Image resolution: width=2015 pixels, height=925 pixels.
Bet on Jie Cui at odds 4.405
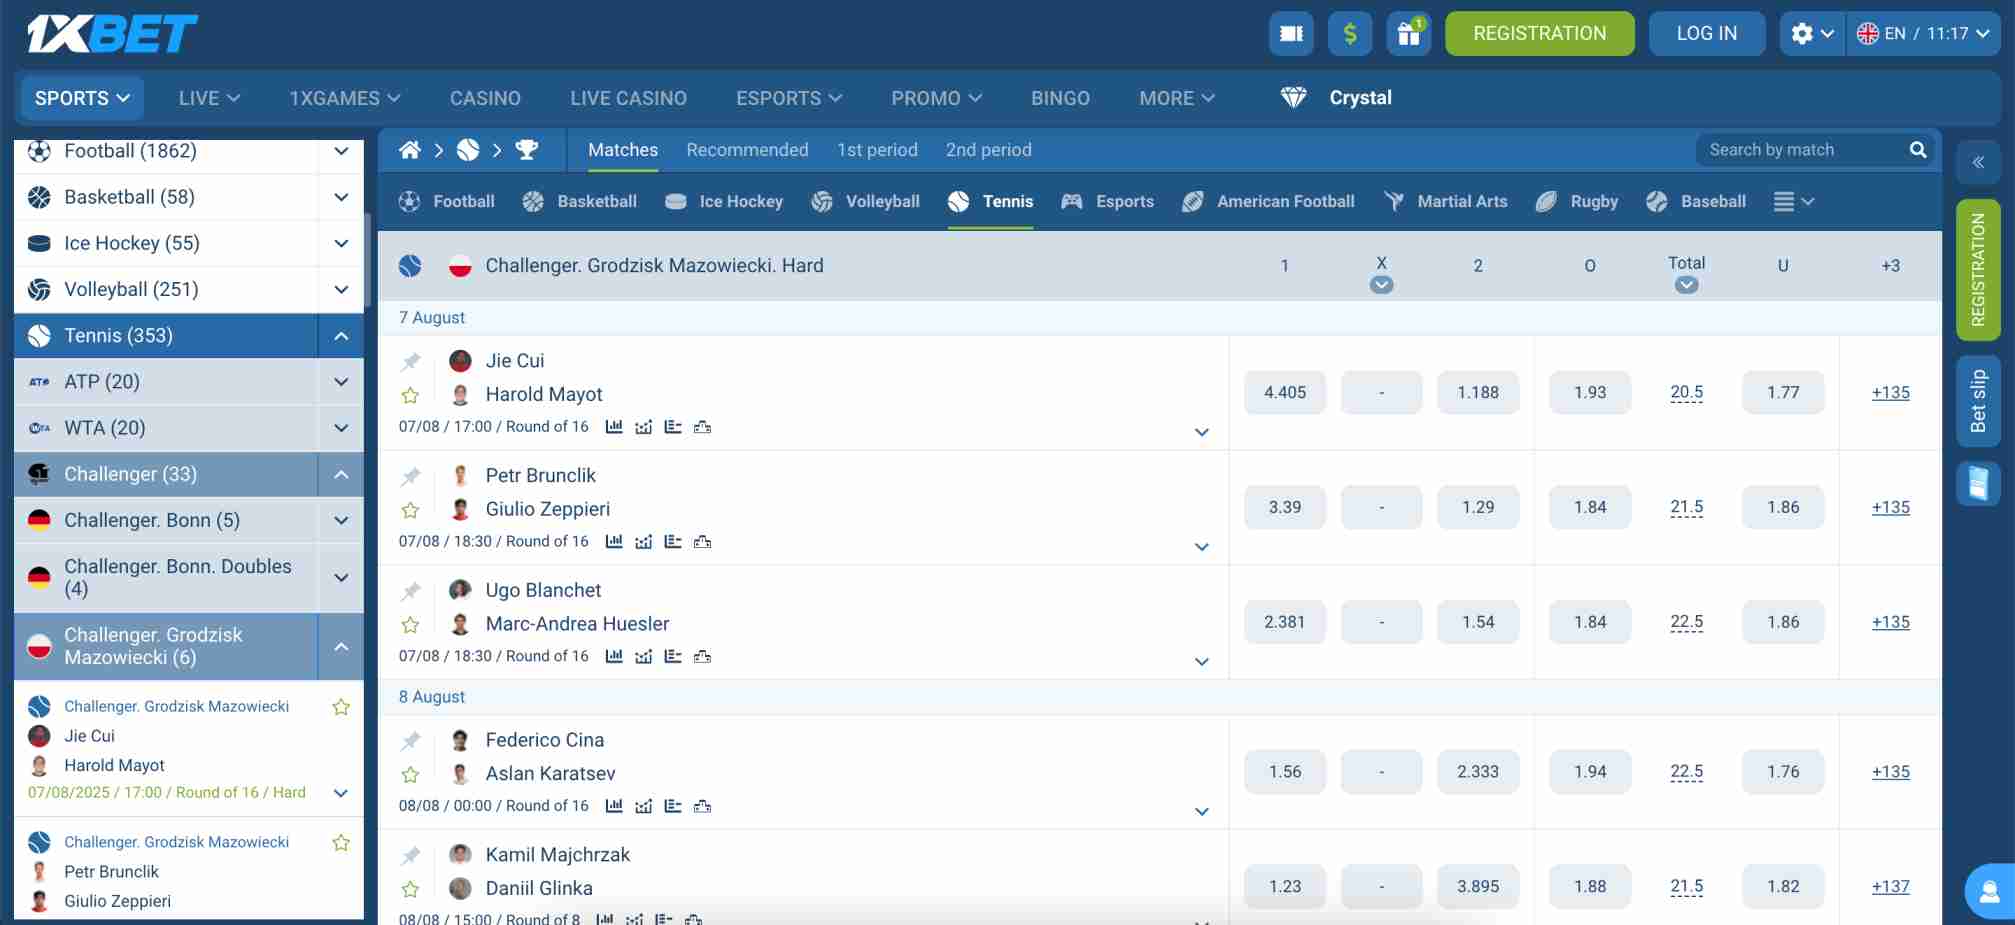pyautogui.click(x=1284, y=393)
